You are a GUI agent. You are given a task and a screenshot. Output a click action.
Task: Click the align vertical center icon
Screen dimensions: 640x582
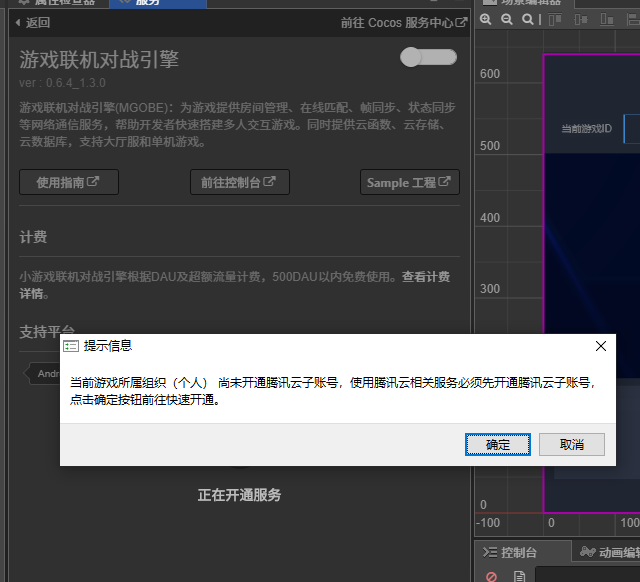pyautogui.click(x=580, y=19)
